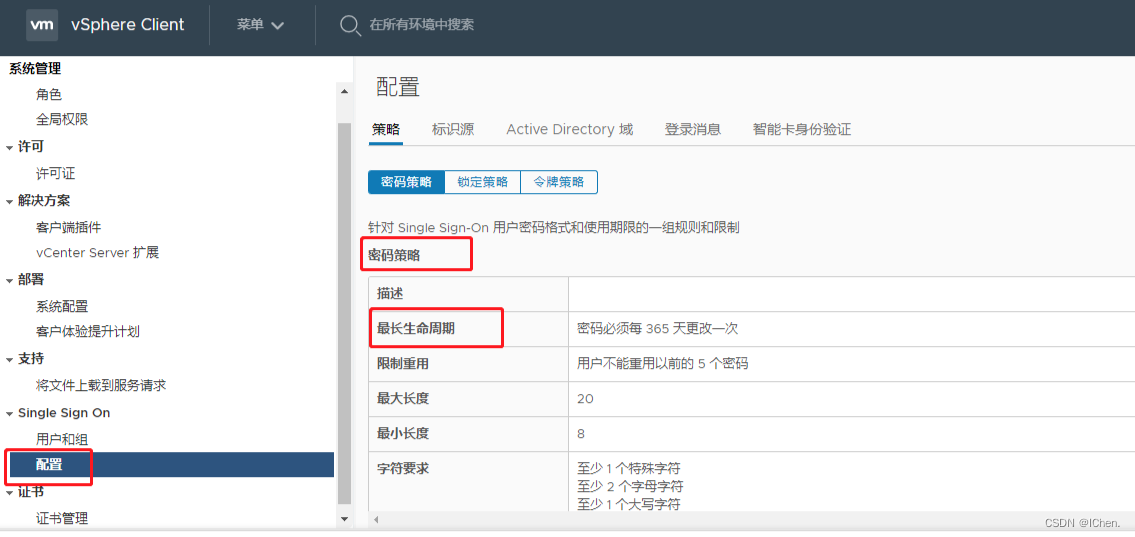1135x537 pixels.
Task: Click 用户不能重用以前的 5 个密码 value
Action: 662,364
